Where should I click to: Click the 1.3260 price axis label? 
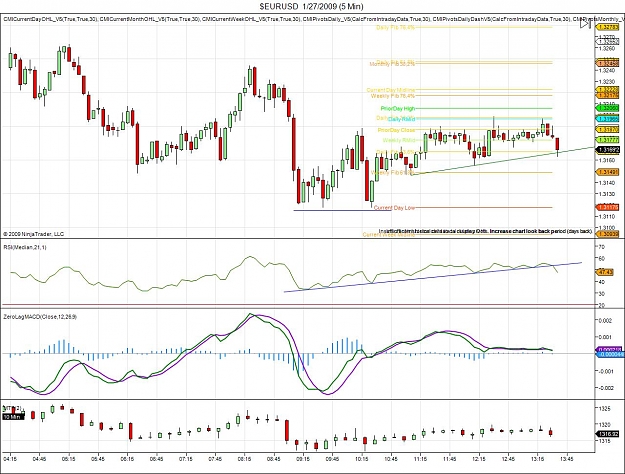(607, 48)
